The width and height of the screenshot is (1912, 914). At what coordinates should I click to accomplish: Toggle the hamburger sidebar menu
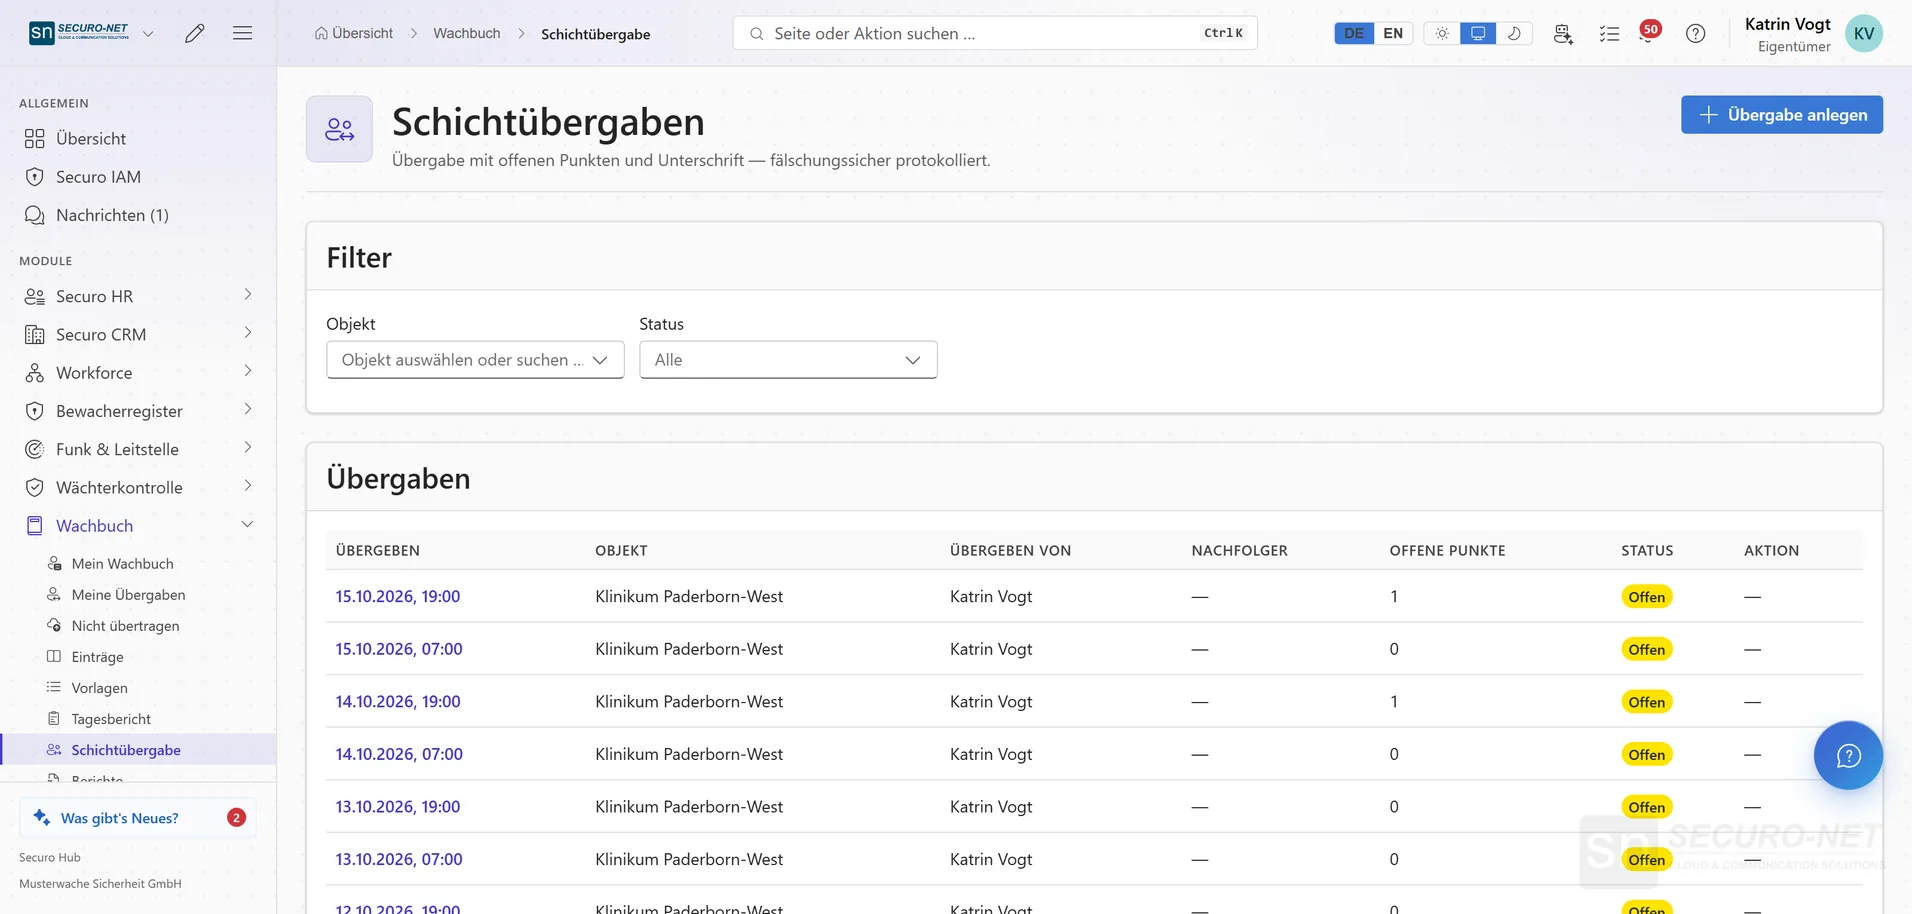pos(242,33)
